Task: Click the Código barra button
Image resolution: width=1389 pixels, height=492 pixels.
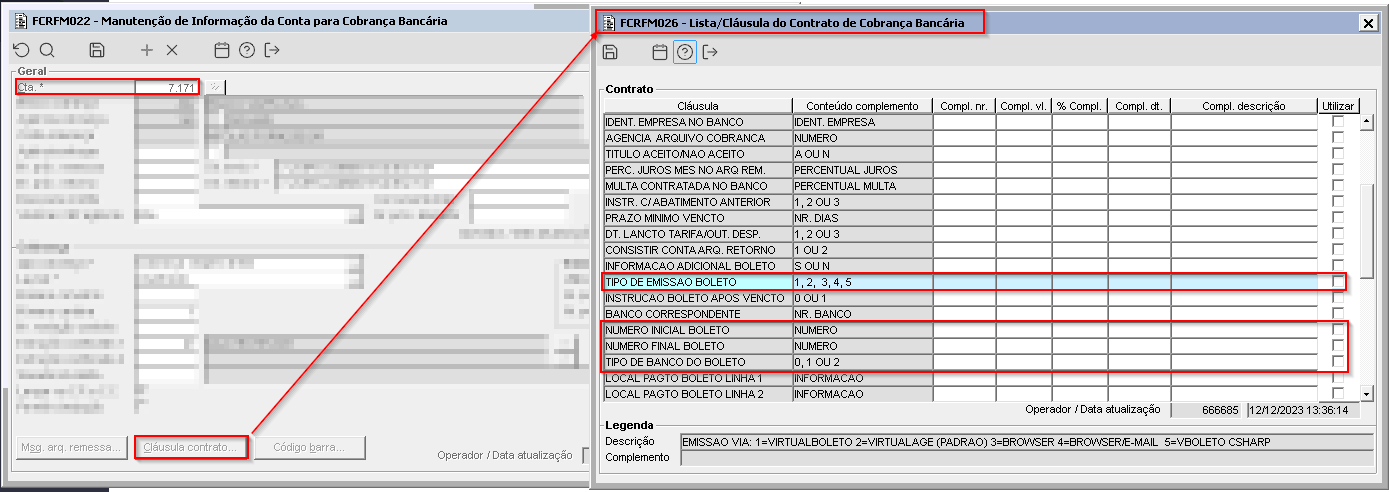Action: pyautogui.click(x=309, y=447)
